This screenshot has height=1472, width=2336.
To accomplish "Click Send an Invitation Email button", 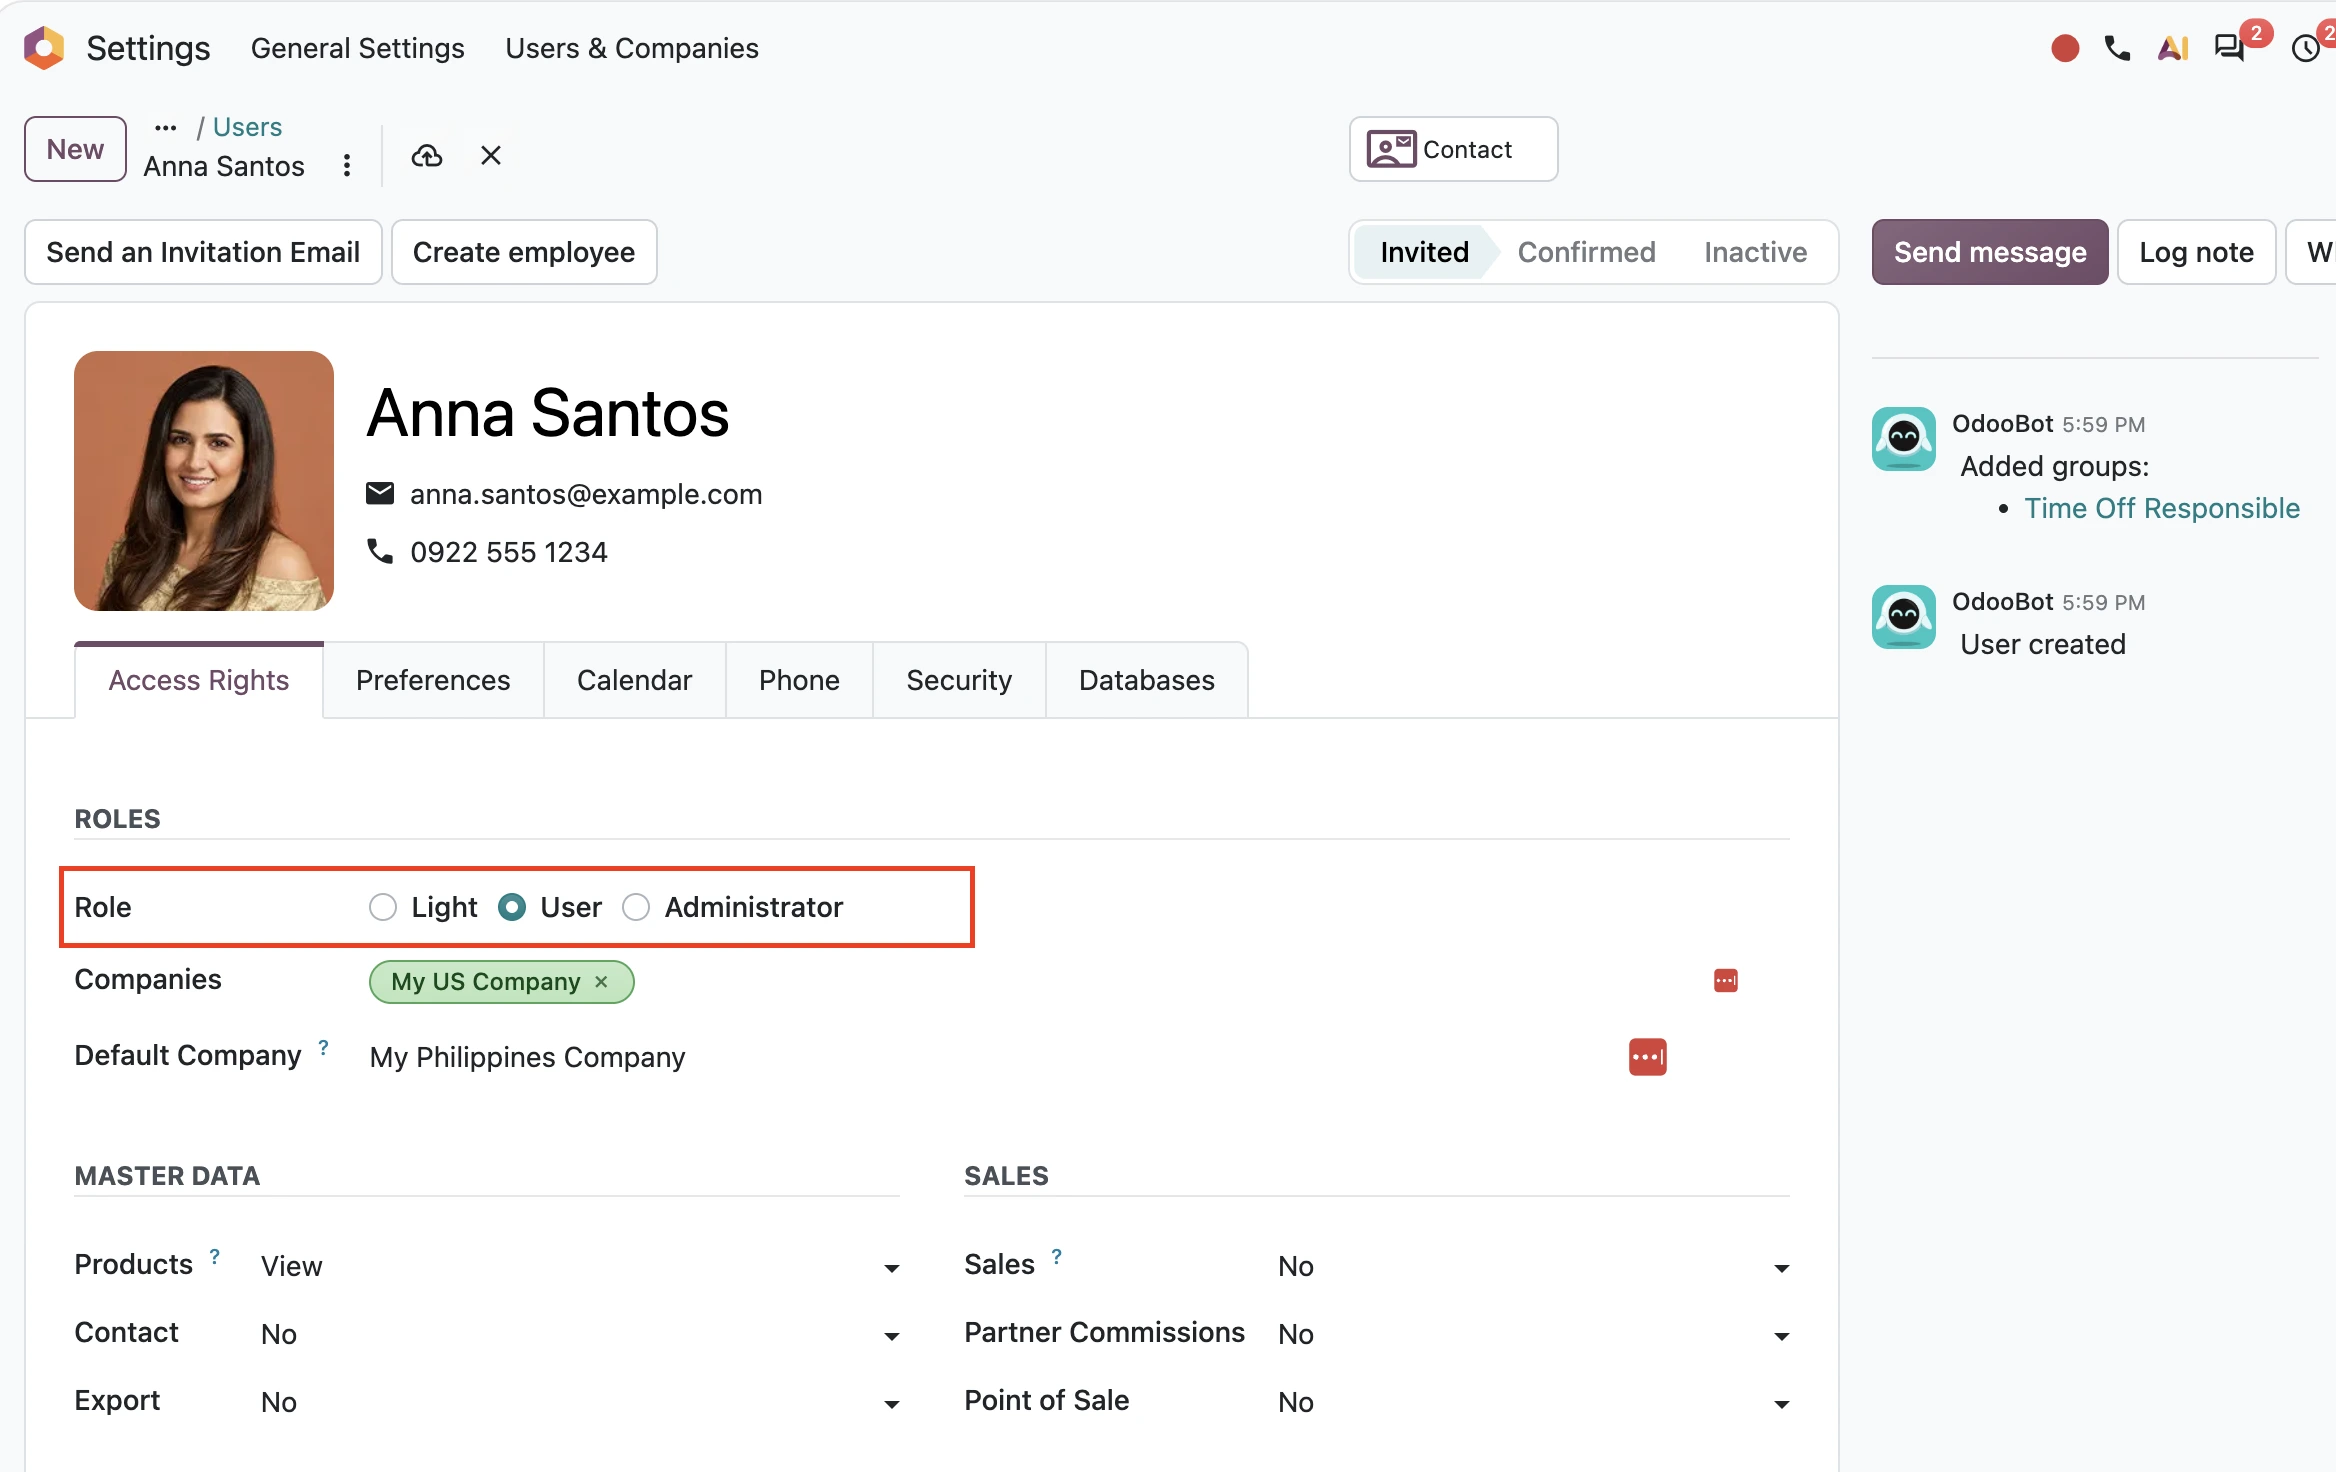I will point(203,252).
